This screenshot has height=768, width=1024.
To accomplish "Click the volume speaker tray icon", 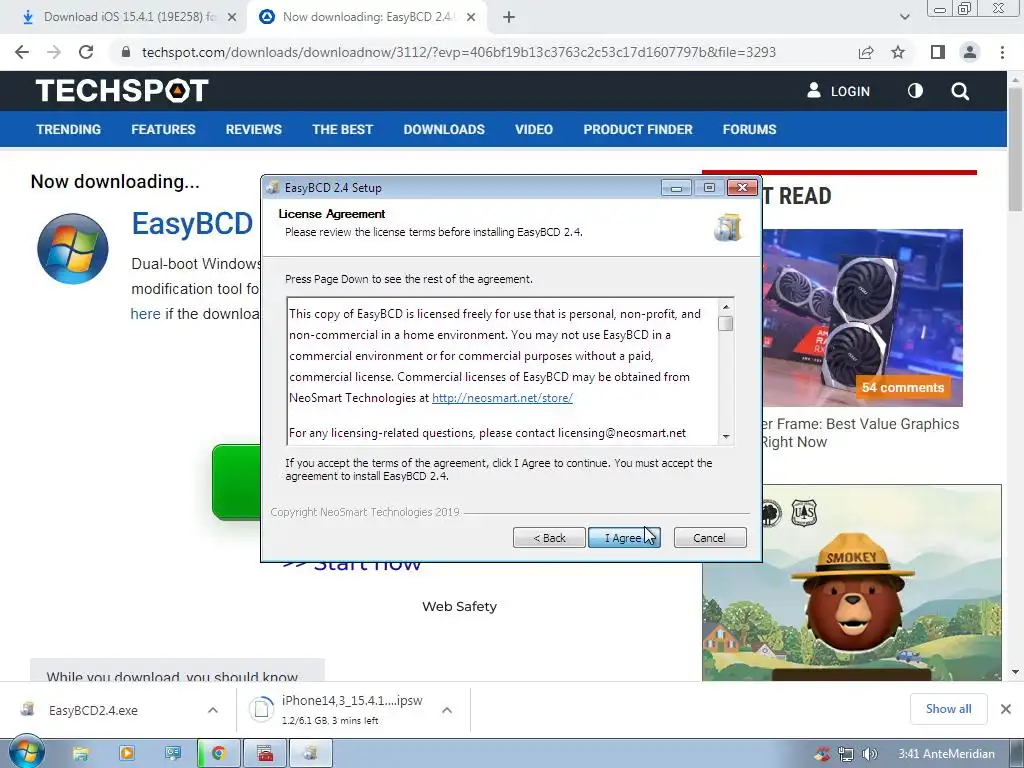I will pyautogui.click(x=869, y=754).
